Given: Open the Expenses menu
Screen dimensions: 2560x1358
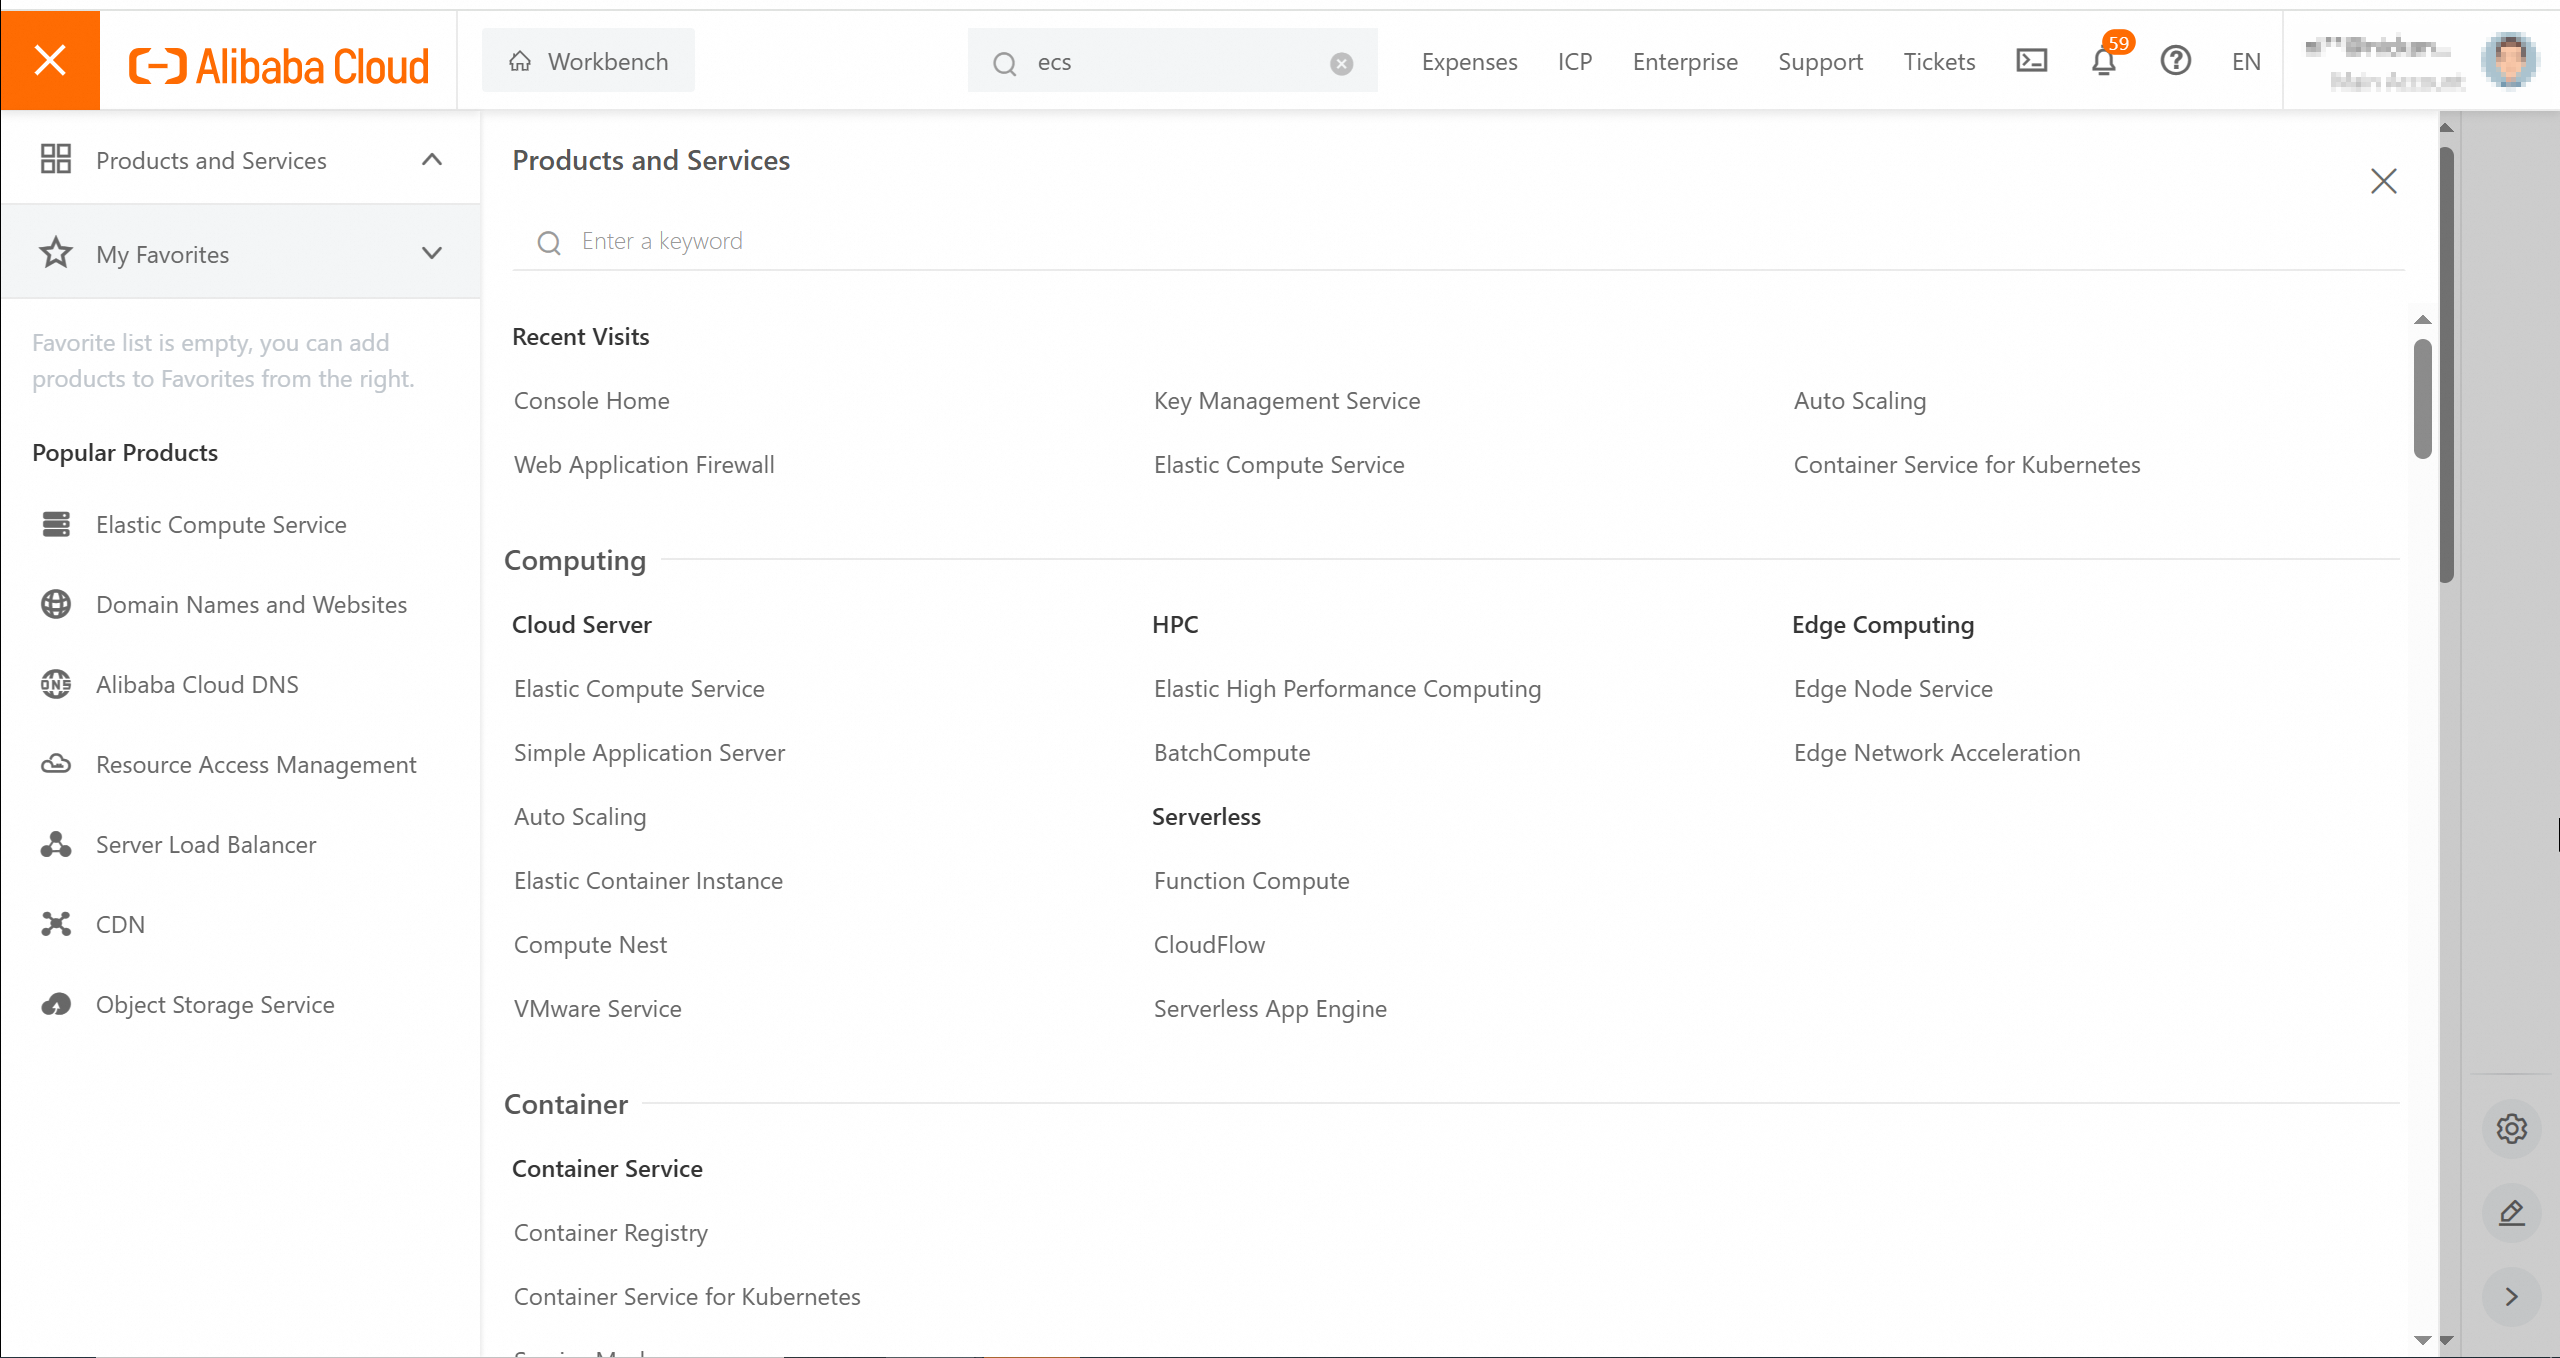Looking at the screenshot, I should [x=1469, y=62].
